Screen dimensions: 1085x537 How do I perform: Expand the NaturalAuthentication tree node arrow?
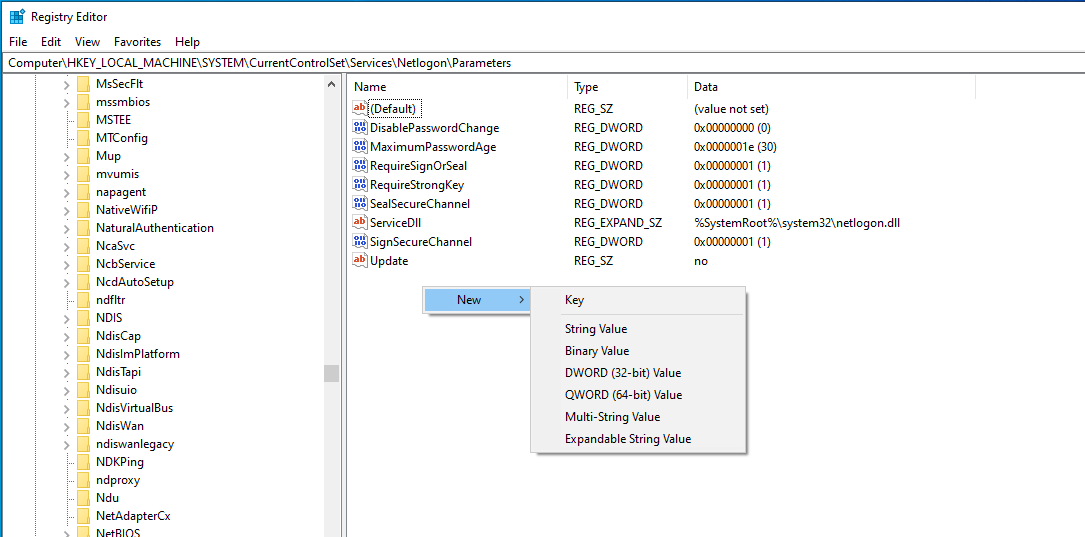pyautogui.click(x=66, y=228)
